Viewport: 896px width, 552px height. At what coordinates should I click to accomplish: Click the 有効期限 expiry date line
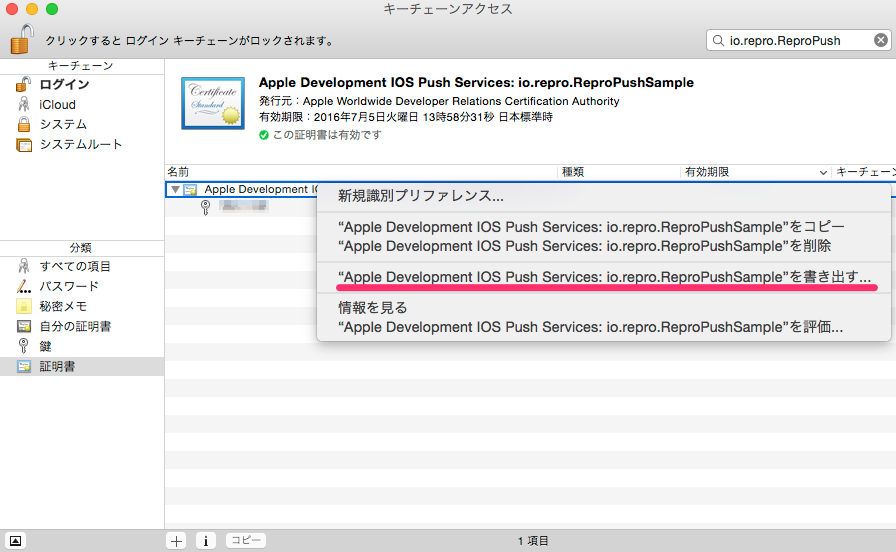(406, 117)
